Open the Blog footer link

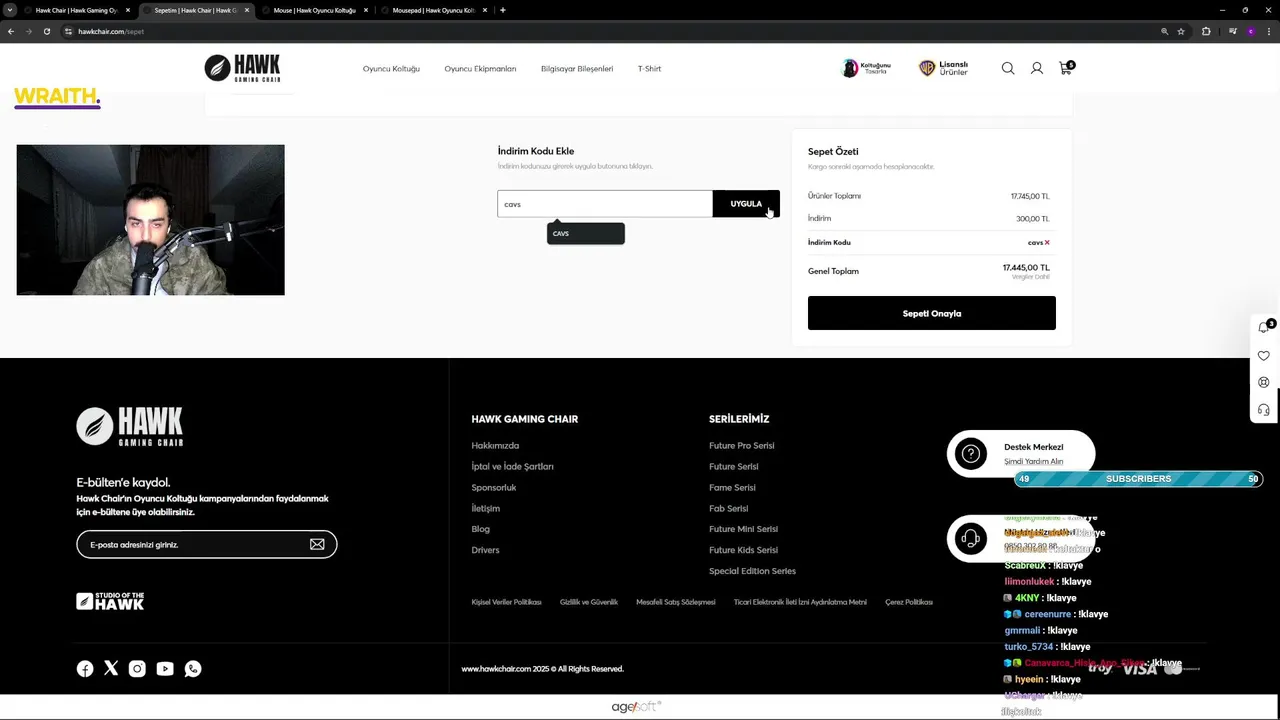[480, 529]
